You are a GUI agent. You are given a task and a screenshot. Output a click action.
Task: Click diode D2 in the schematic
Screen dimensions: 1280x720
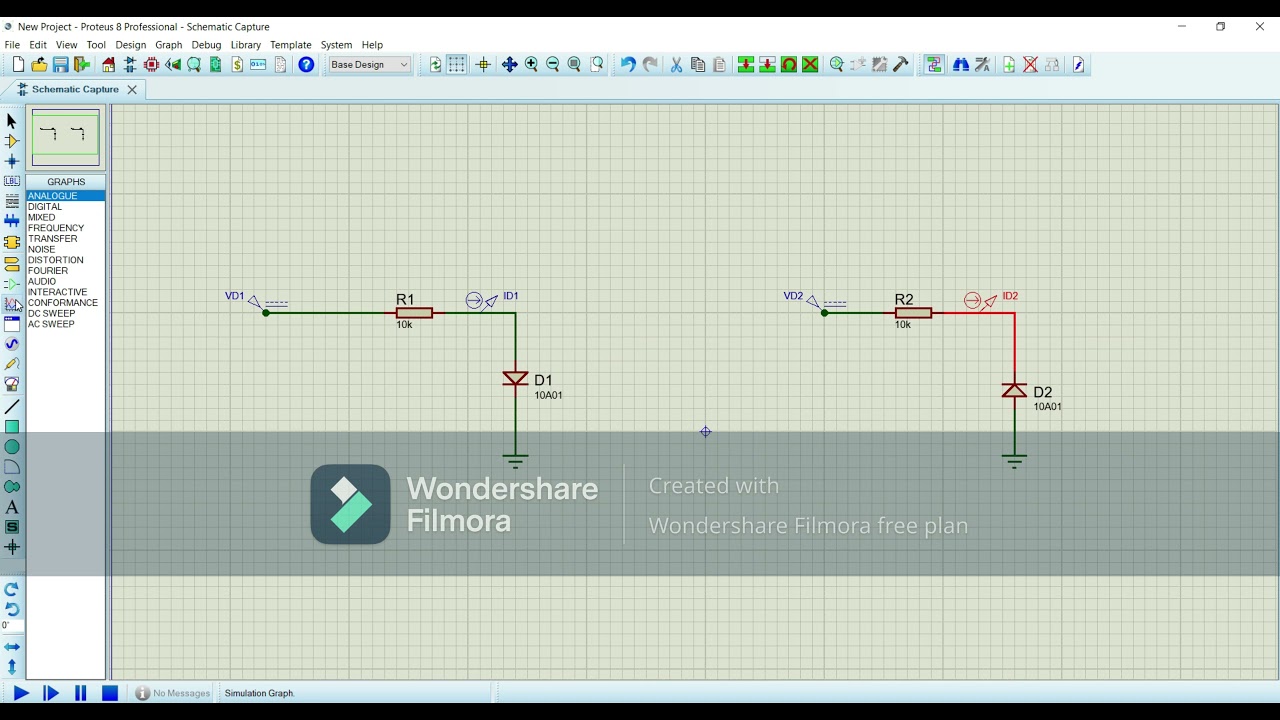[1014, 390]
